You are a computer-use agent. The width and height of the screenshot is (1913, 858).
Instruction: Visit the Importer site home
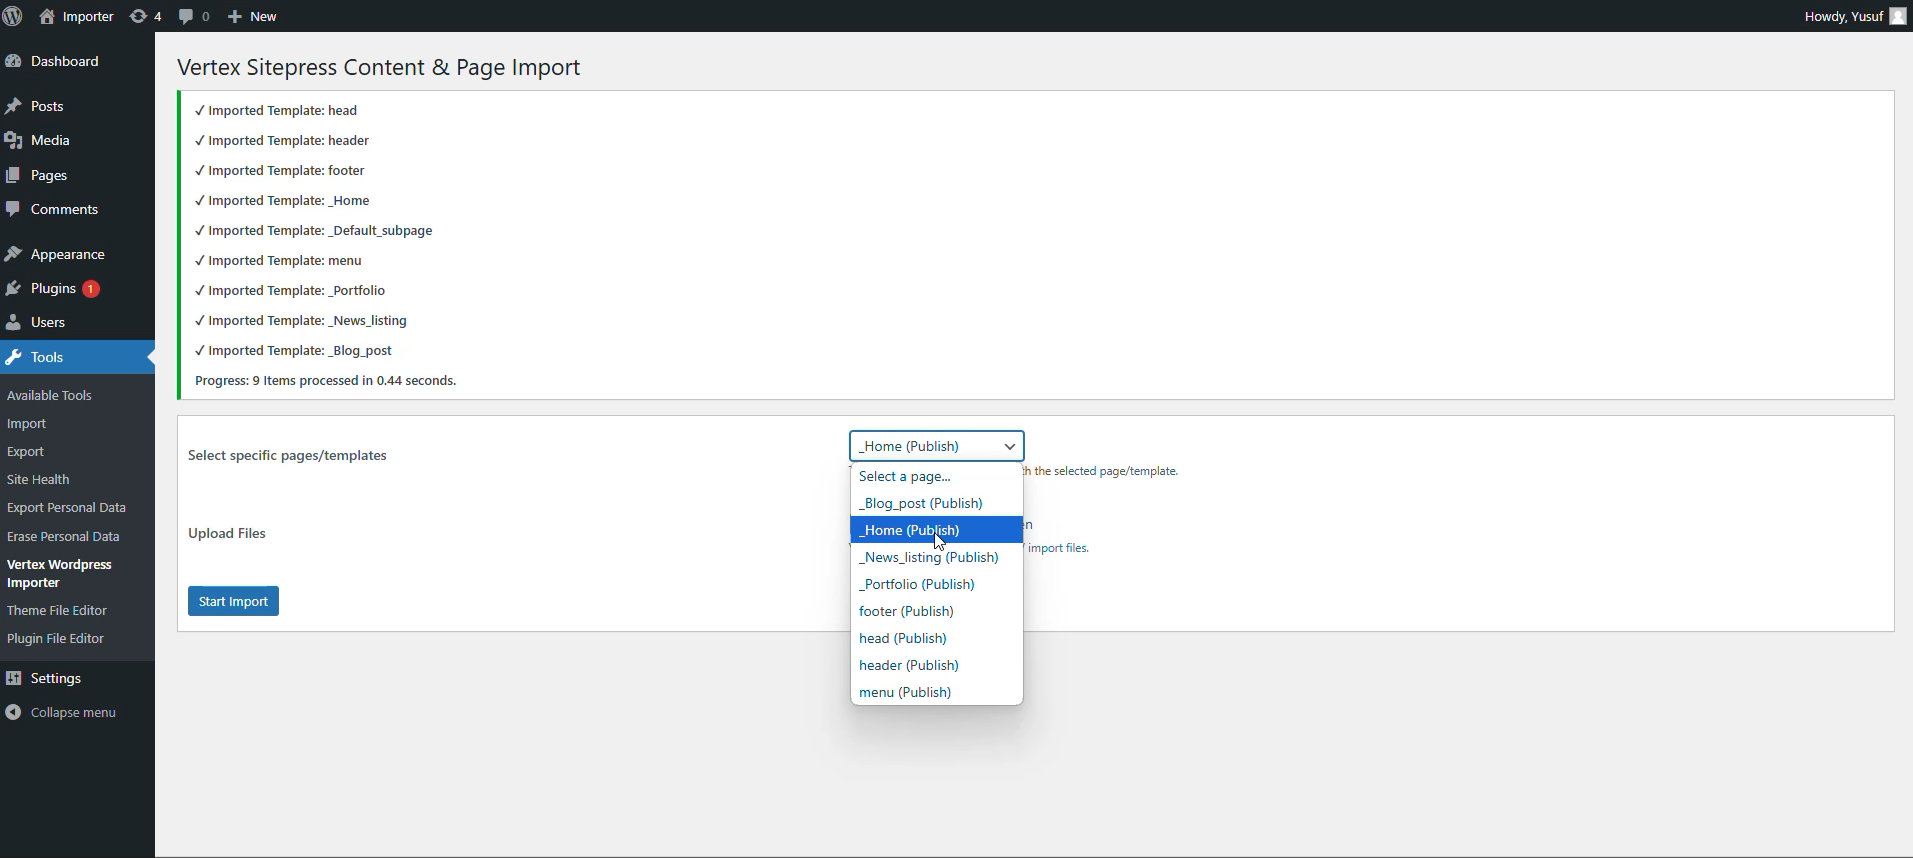coord(76,16)
